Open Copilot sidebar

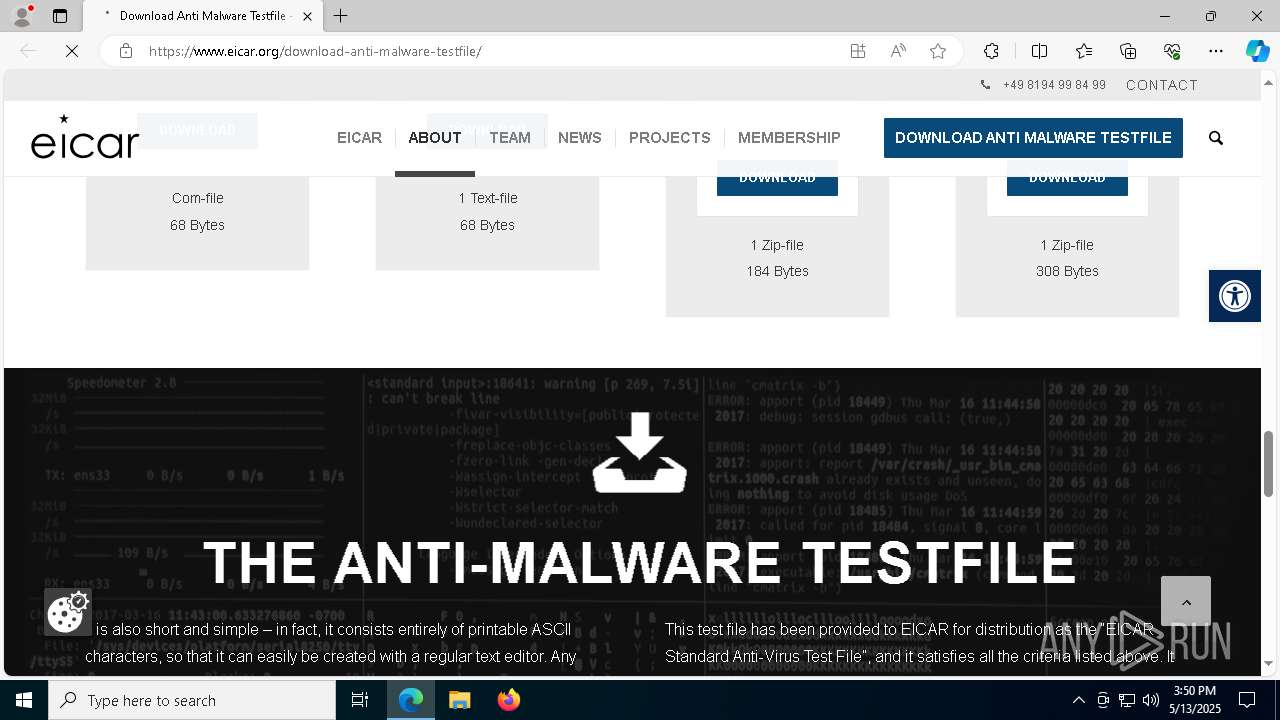pyautogui.click(x=1257, y=51)
